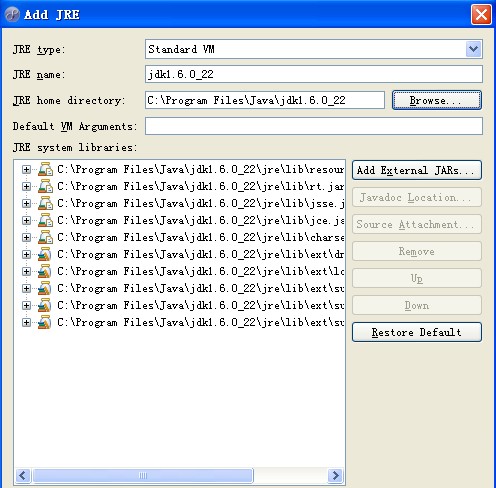
Task: Click the Remove button
Action: point(417,251)
